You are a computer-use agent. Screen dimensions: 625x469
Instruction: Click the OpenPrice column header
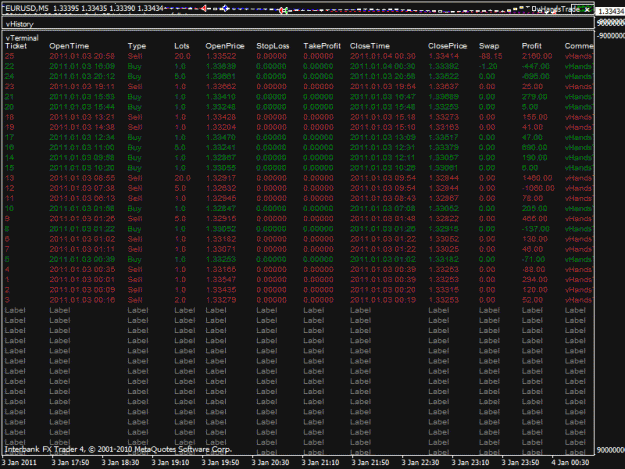[225, 46]
